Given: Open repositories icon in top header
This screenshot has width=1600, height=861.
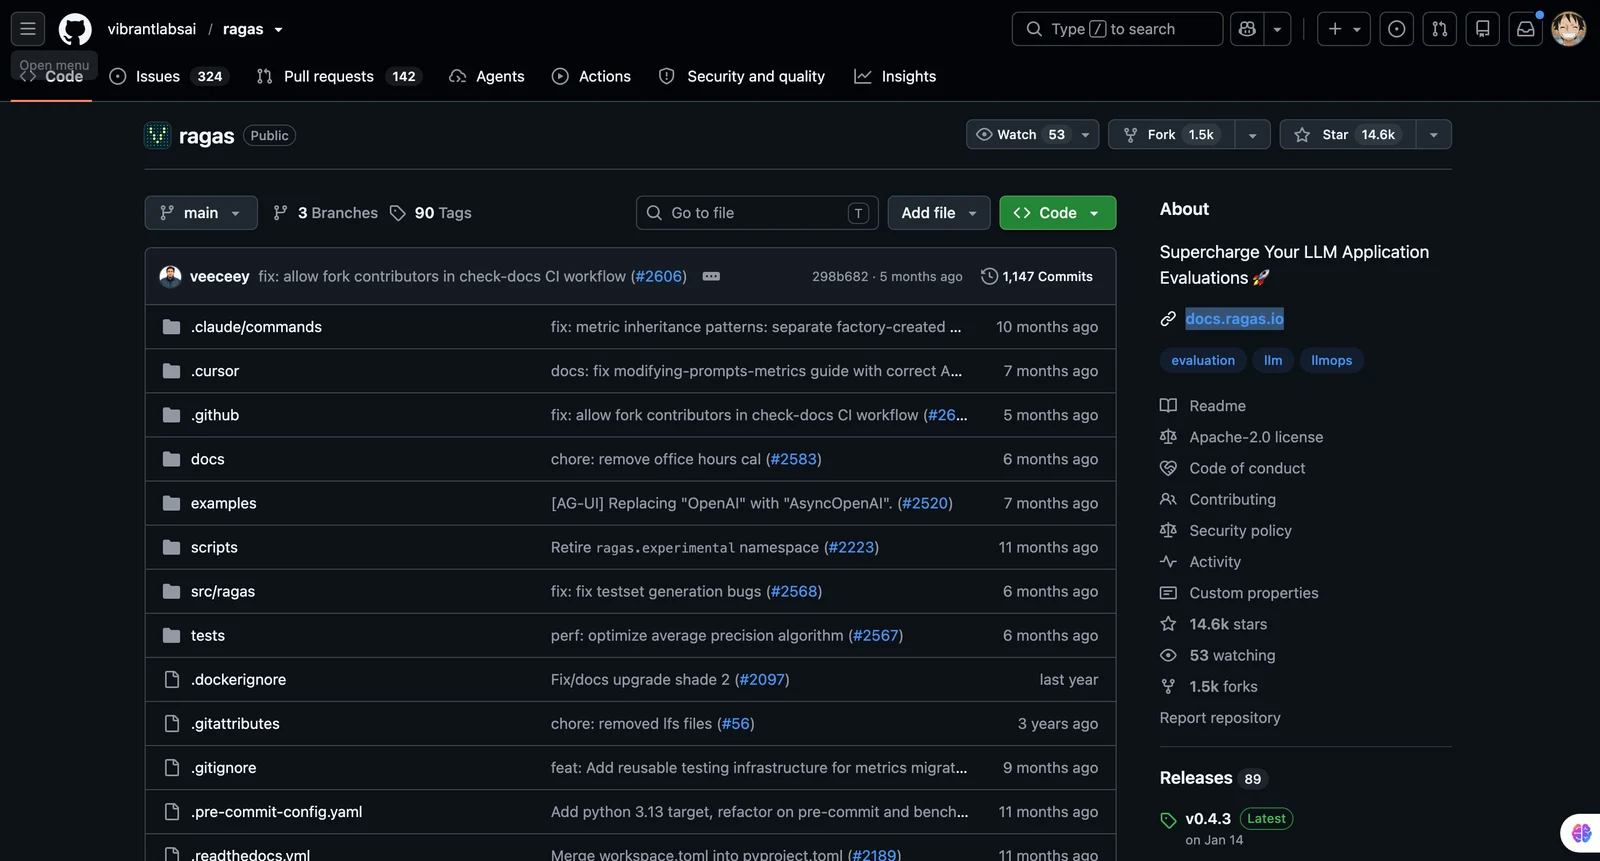Looking at the screenshot, I should 1483,29.
